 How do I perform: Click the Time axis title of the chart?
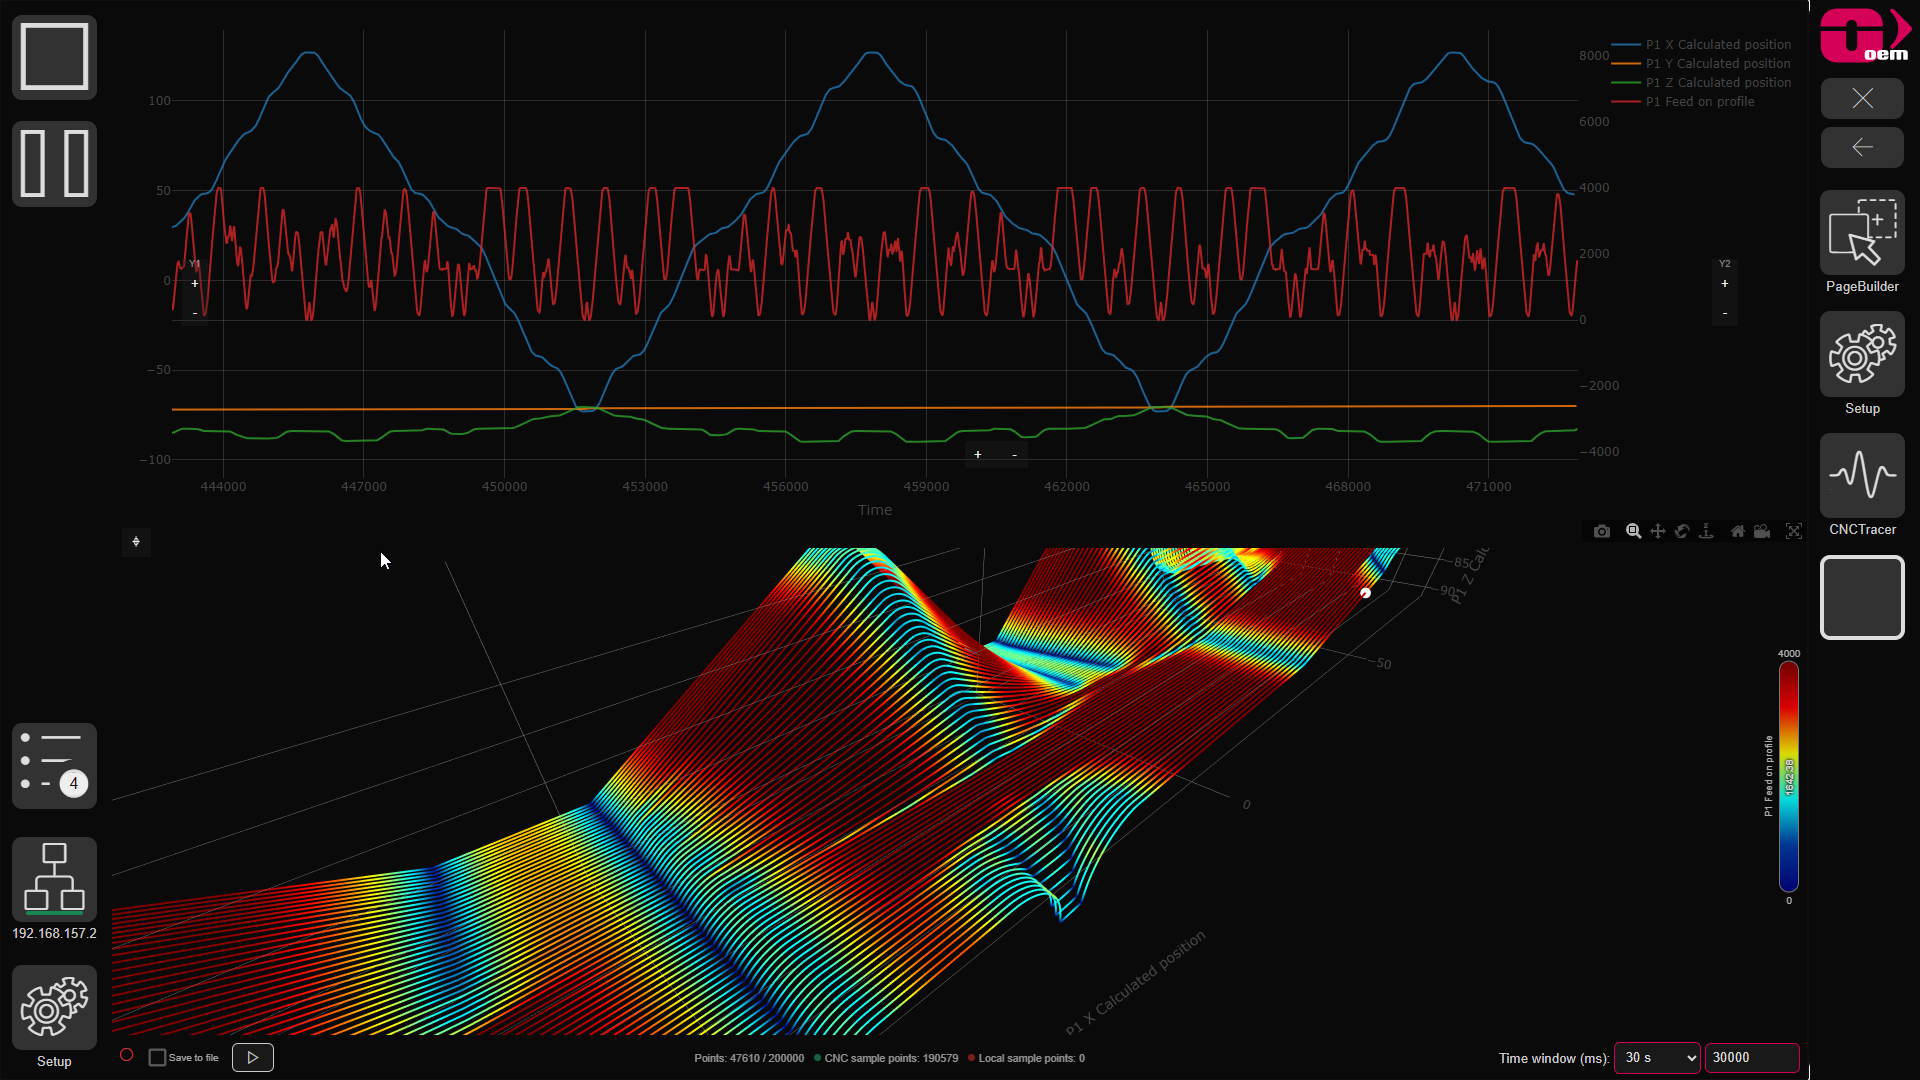point(875,510)
